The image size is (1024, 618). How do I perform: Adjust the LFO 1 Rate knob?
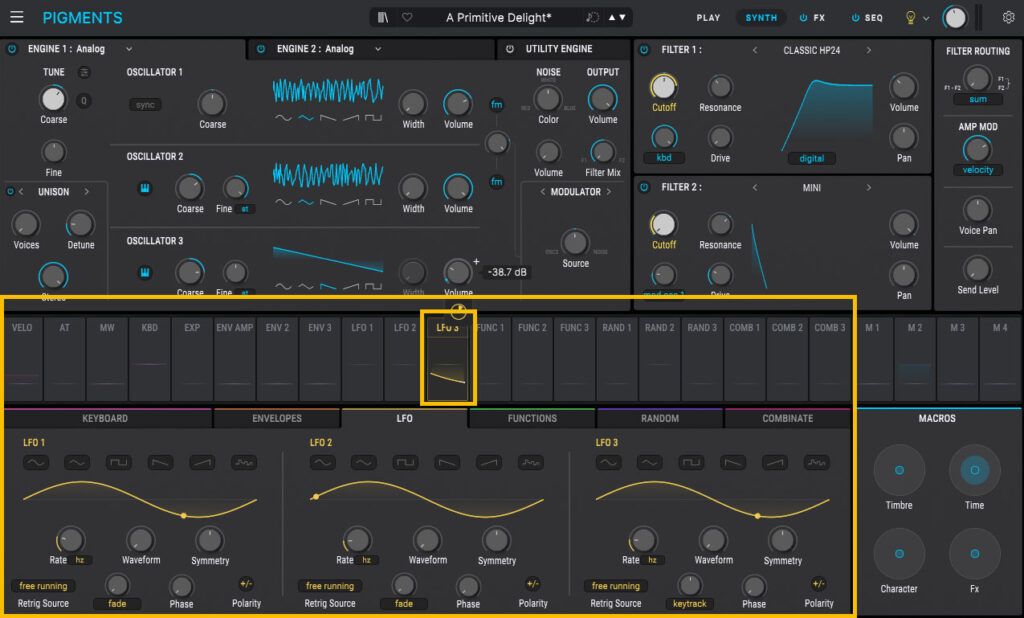(70, 540)
